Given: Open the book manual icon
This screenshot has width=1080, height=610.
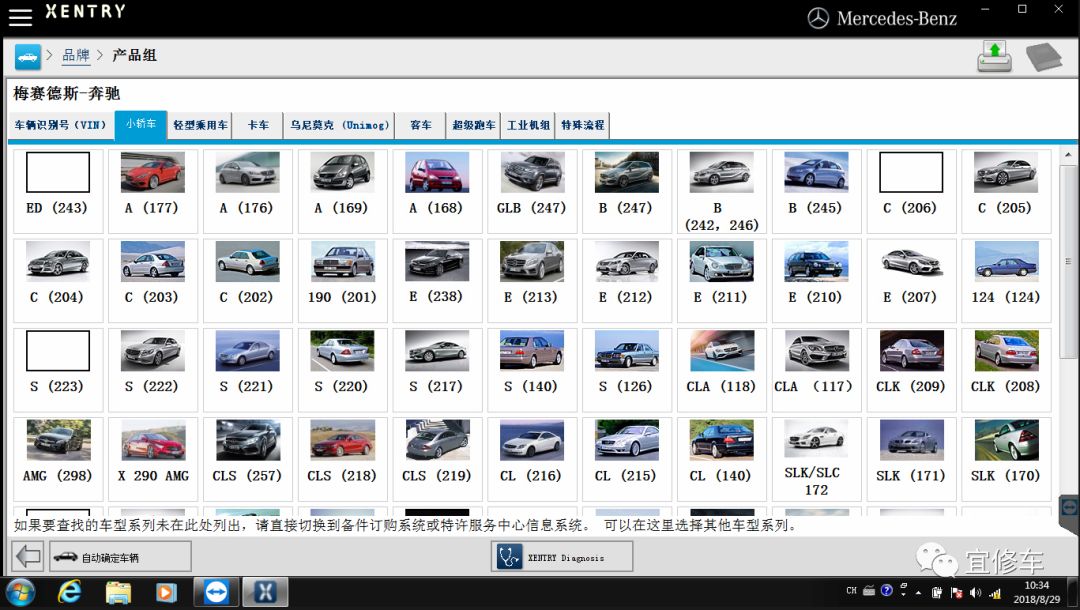Looking at the screenshot, I should pyautogui.click(x=1044, y=56).
